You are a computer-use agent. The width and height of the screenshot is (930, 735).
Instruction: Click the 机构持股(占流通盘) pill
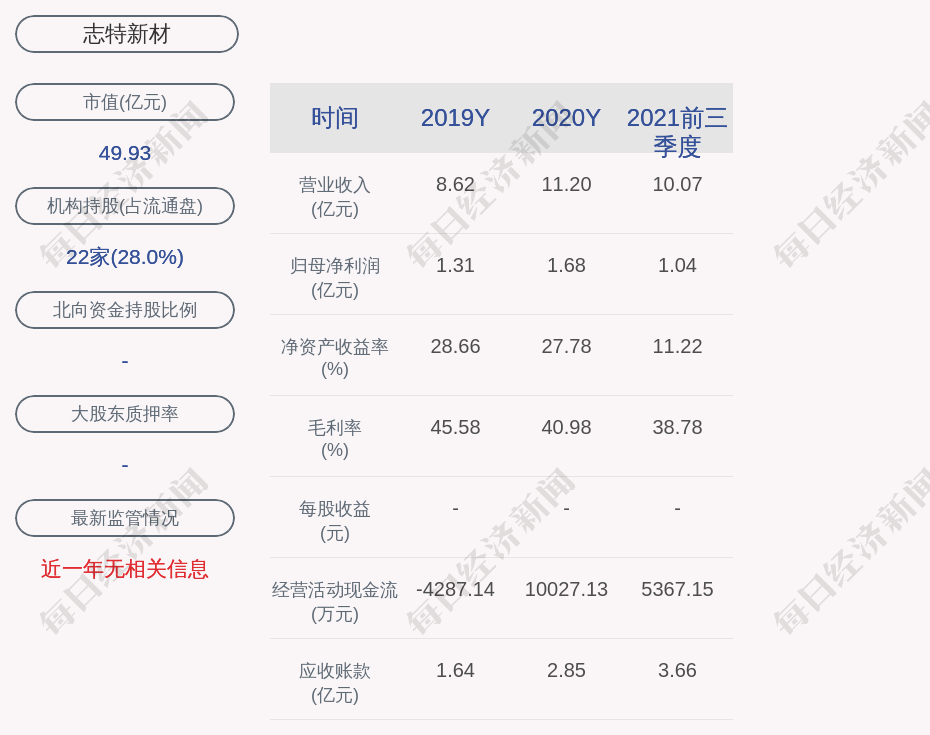coord(125,206)
